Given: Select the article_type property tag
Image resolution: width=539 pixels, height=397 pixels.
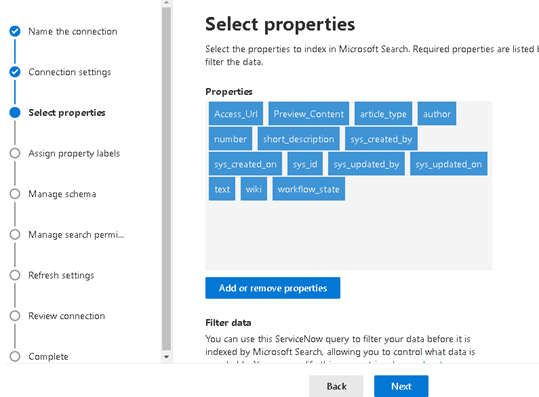Looking at the screenshot, I should coord(383,114).
